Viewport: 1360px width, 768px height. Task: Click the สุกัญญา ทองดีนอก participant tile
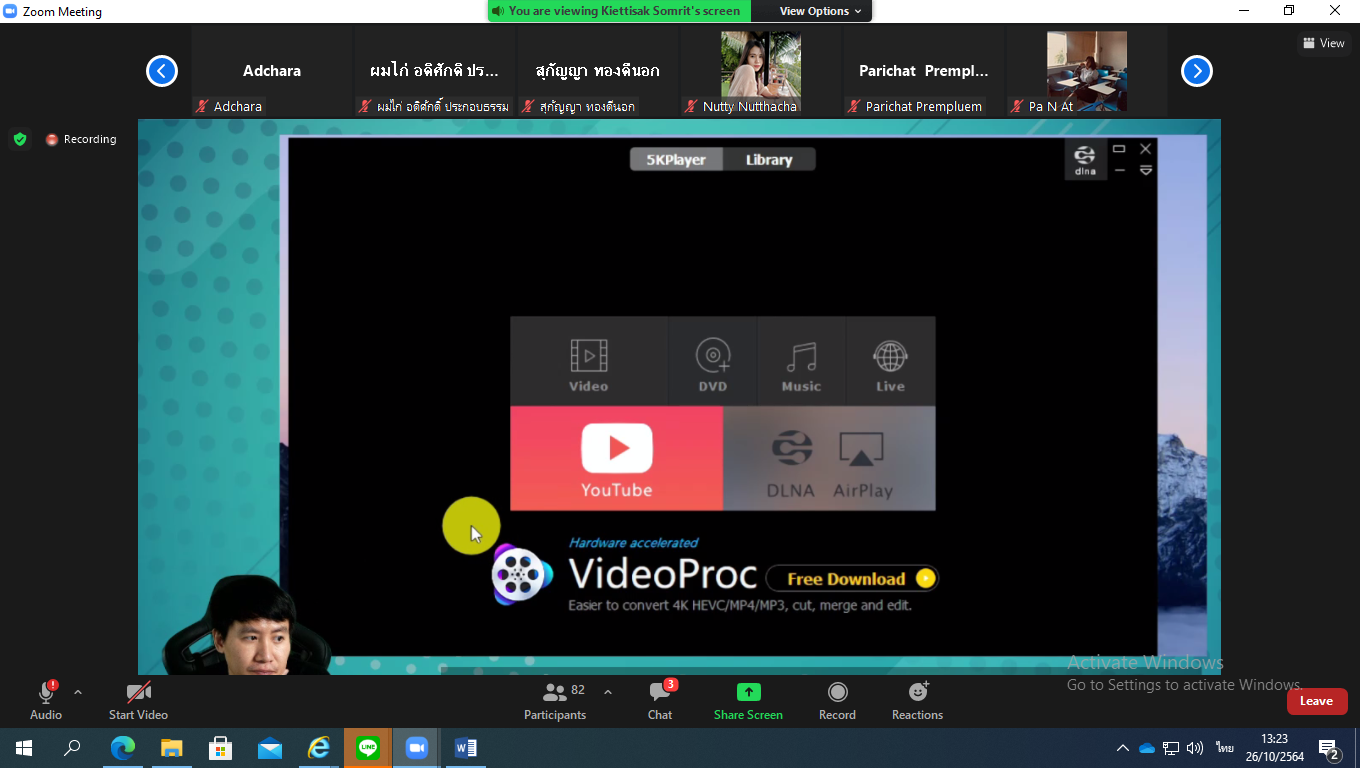(x=598, y=72)
